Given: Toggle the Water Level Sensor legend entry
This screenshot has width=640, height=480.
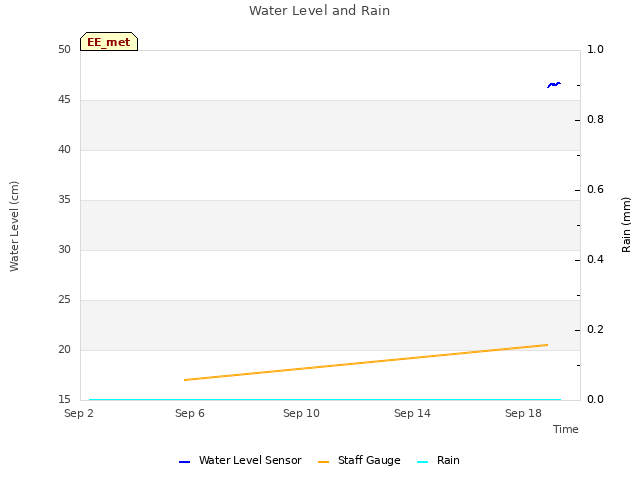Looking at the screenshot, I should tap(240, 460).
